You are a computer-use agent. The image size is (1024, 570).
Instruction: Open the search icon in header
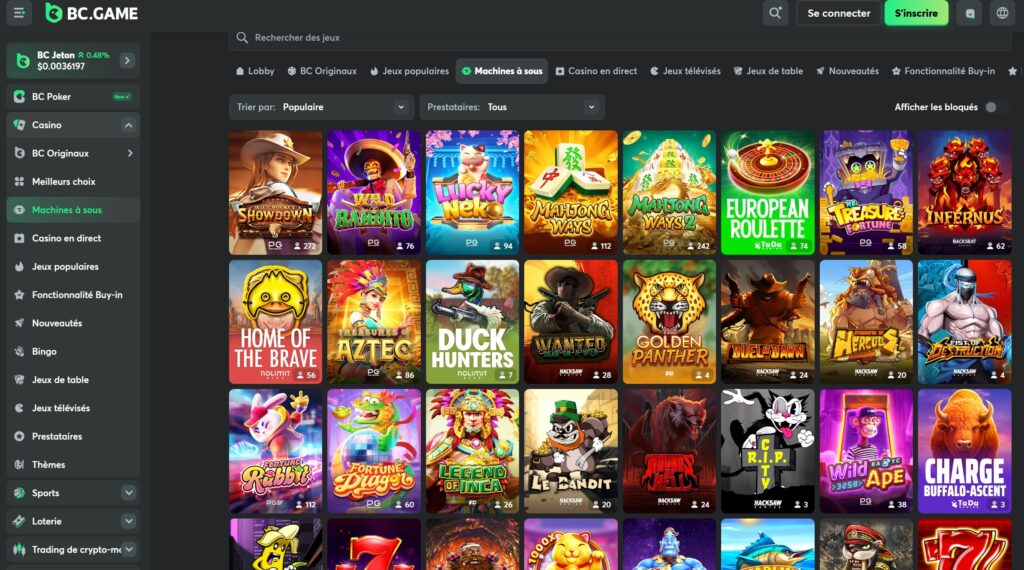775,13
